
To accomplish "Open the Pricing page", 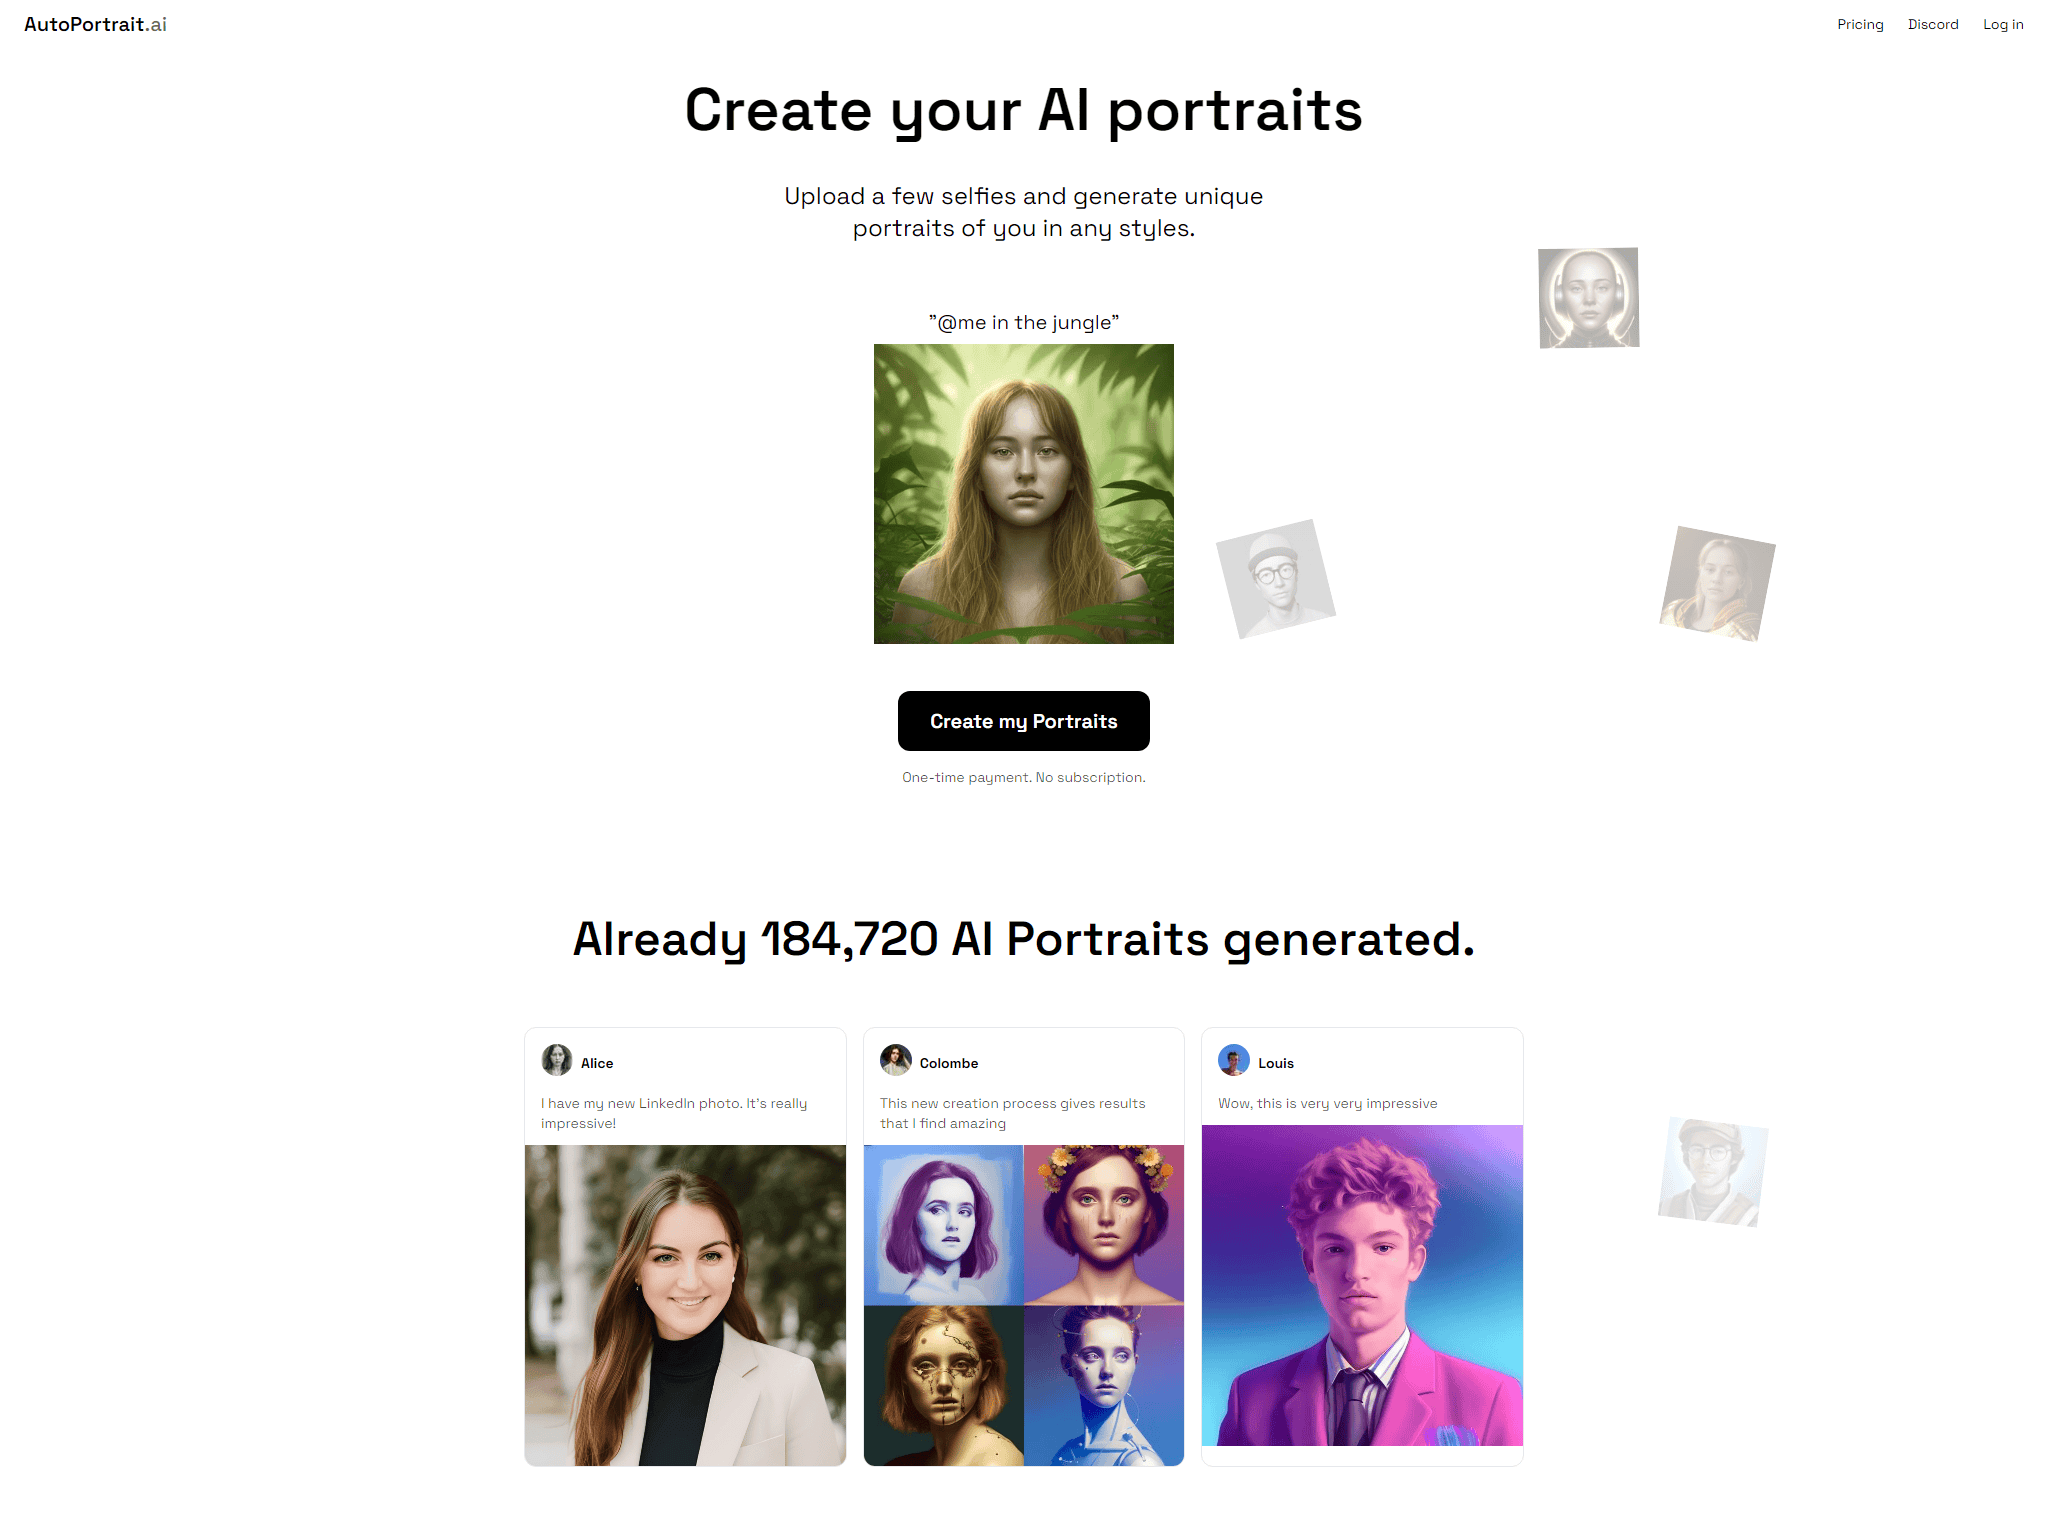I will tap(1860, 24).
